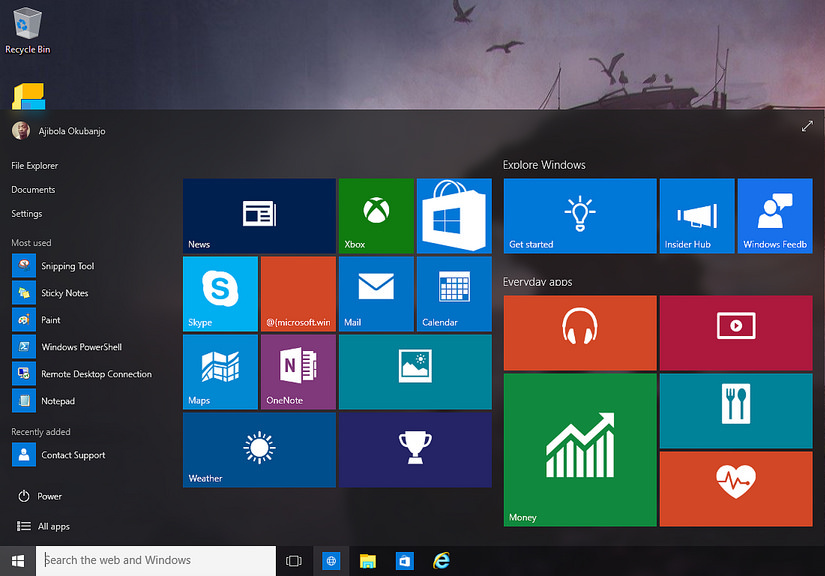
Task: Open the Skype tile
Action: [220, 293]
